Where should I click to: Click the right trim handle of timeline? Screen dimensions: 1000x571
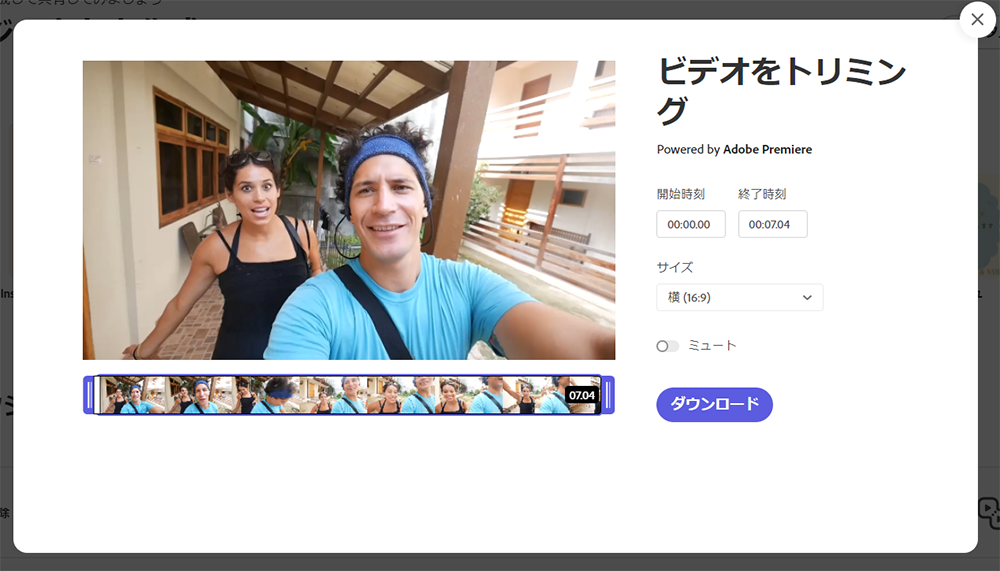point(608,395)
